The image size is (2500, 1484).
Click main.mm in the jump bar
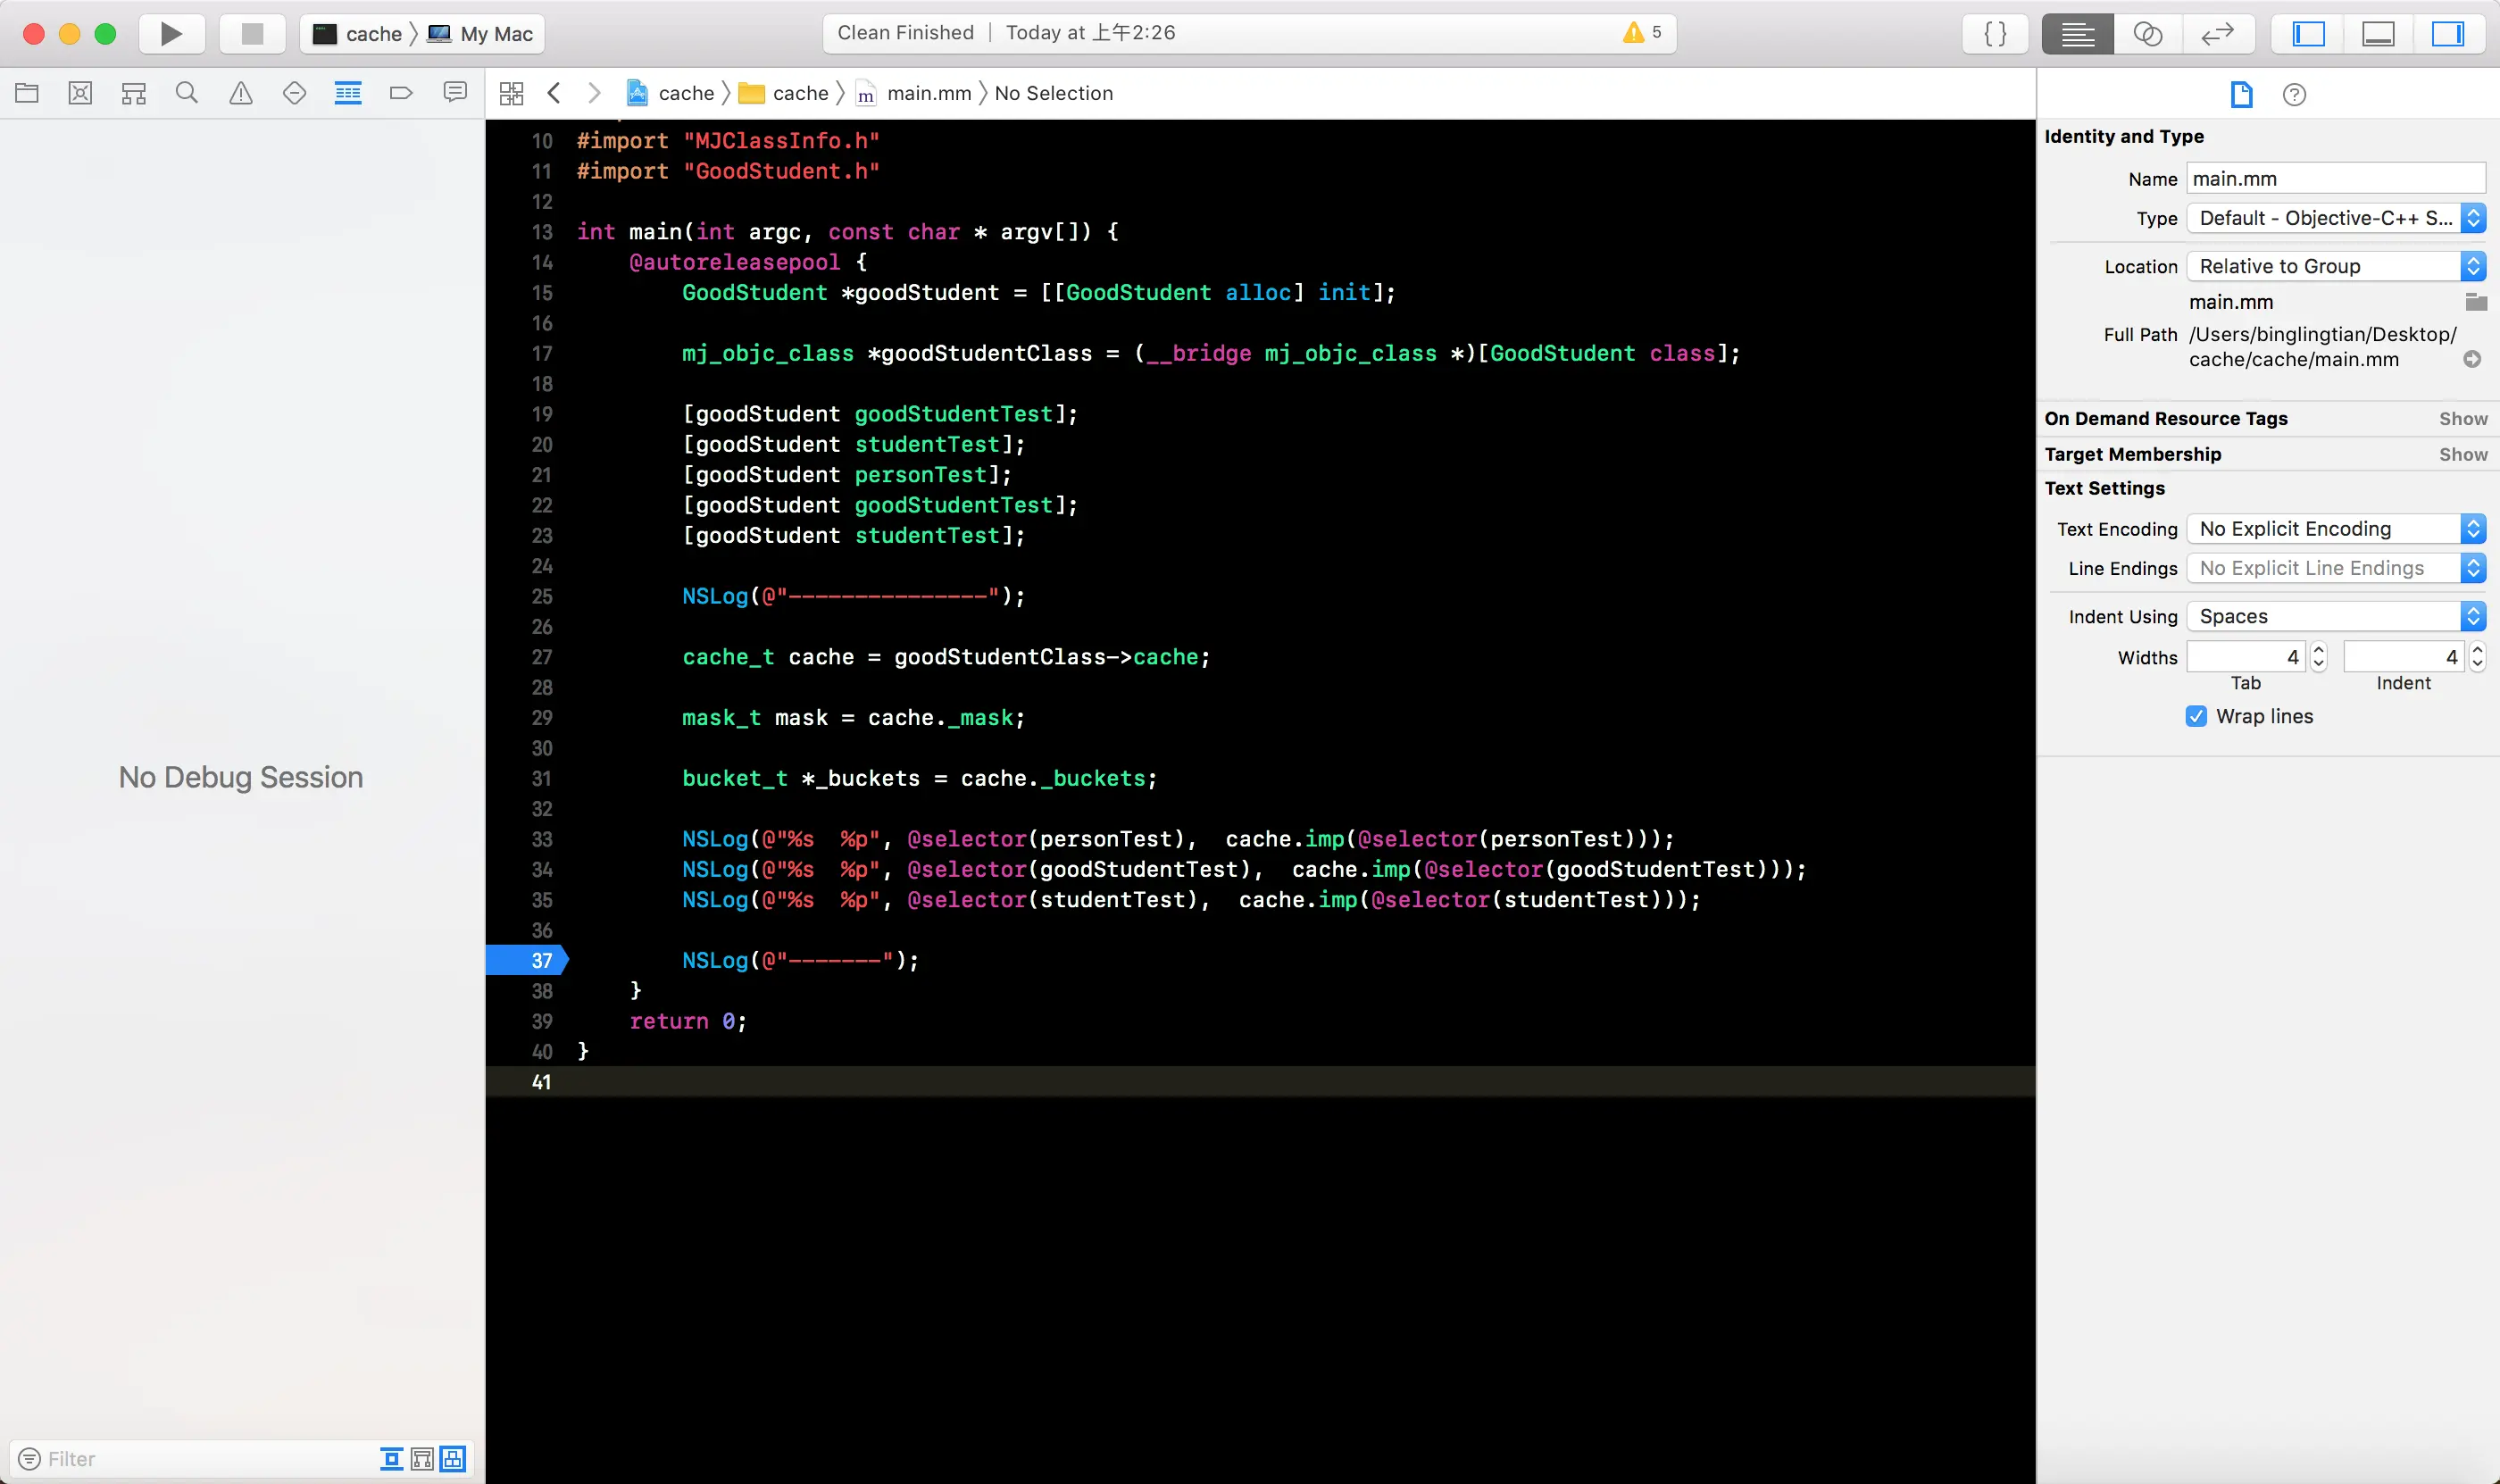(x=928, y=94)
